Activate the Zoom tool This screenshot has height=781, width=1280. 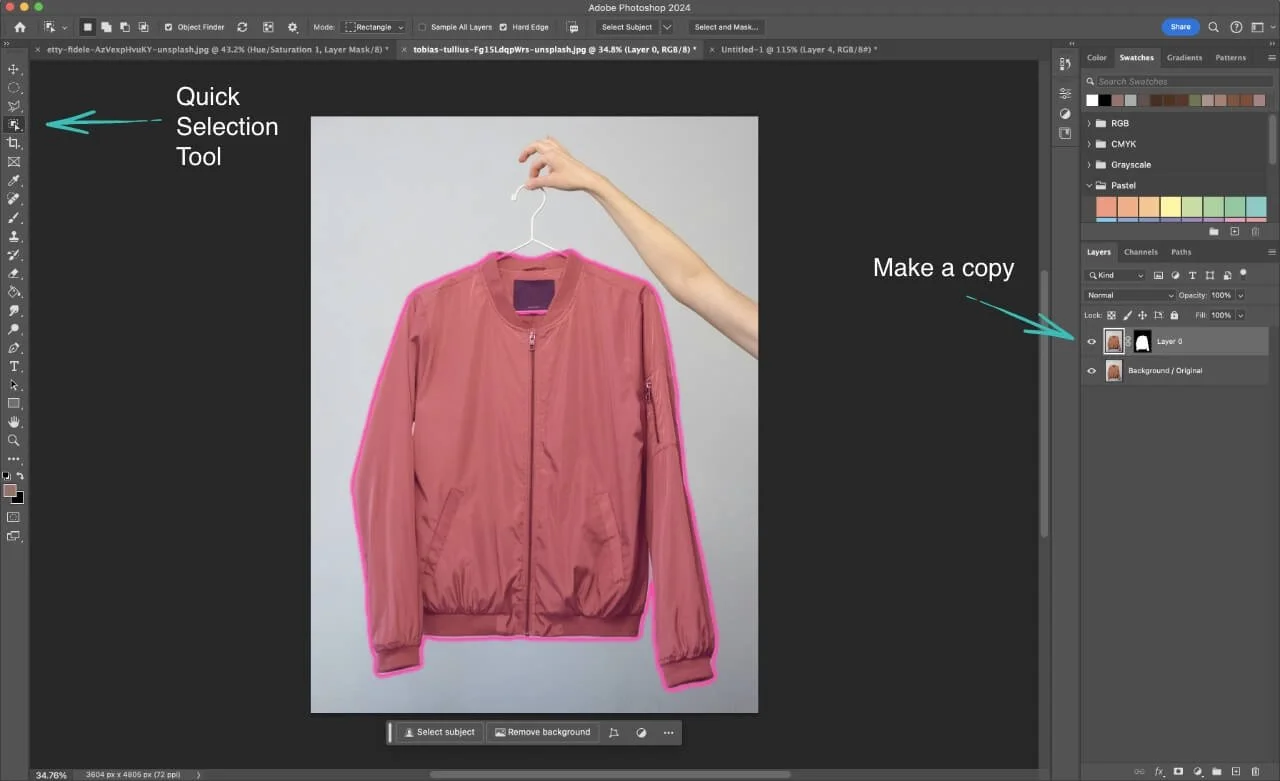(14, 440)
